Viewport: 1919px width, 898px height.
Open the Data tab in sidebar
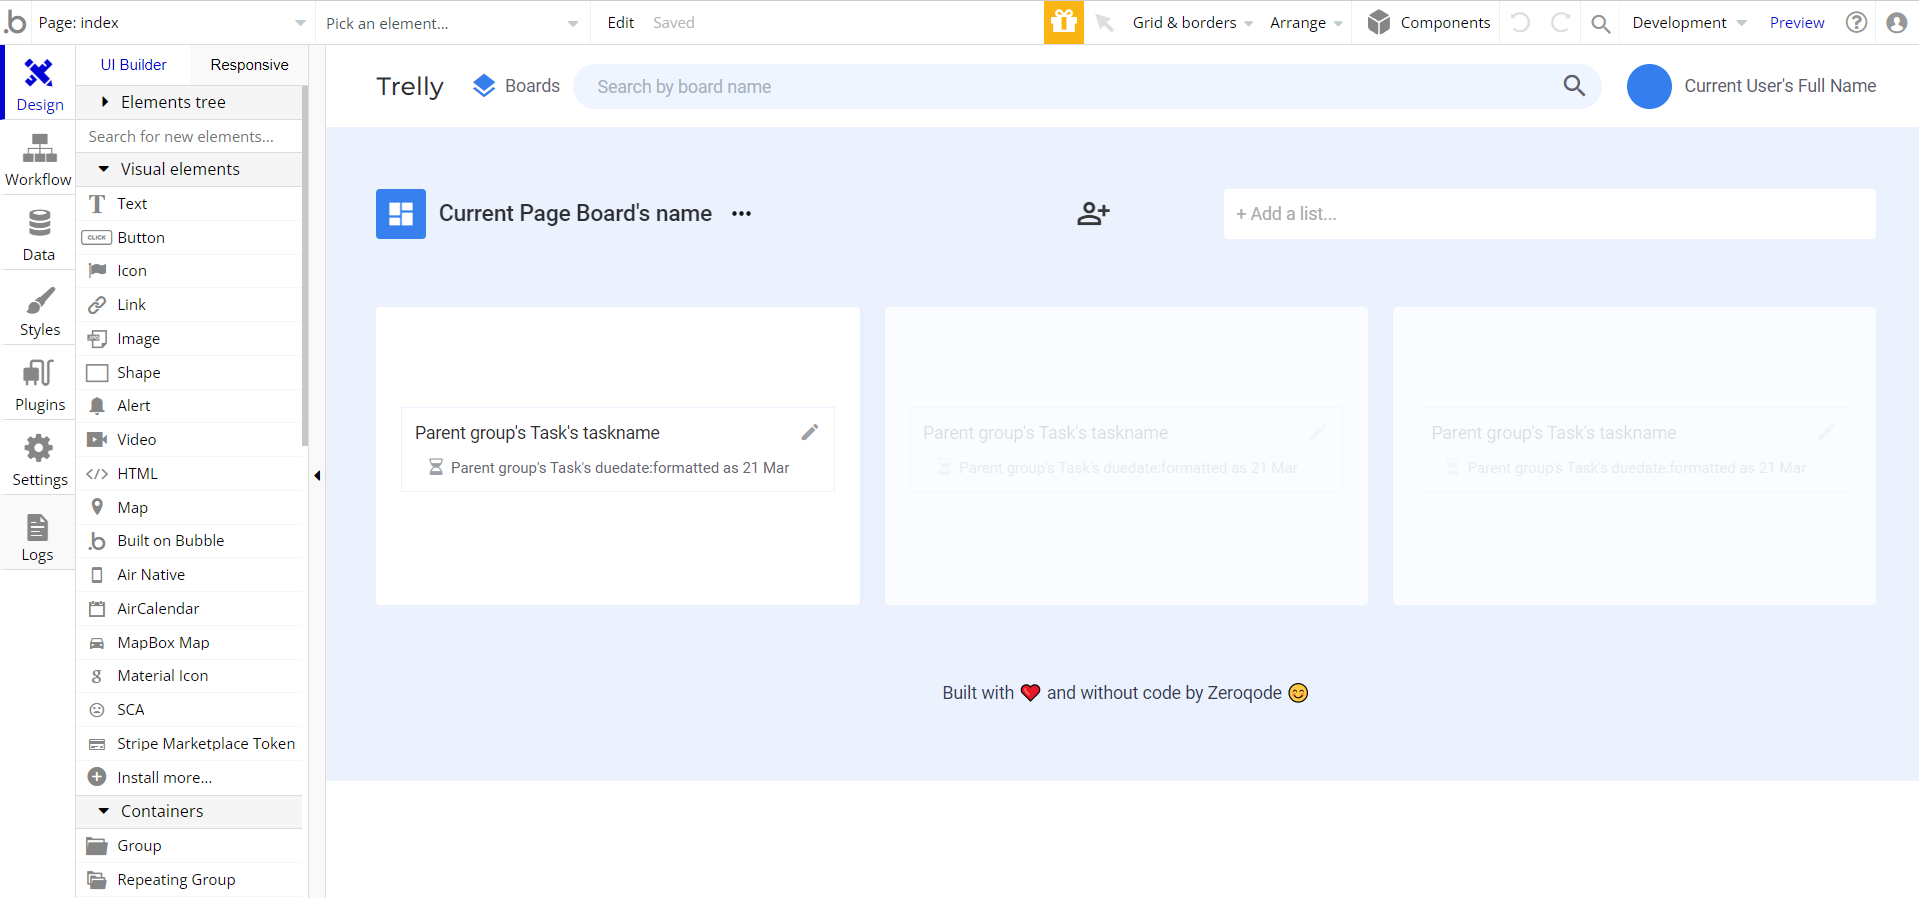pyautogui.click(x=39, y=233)
